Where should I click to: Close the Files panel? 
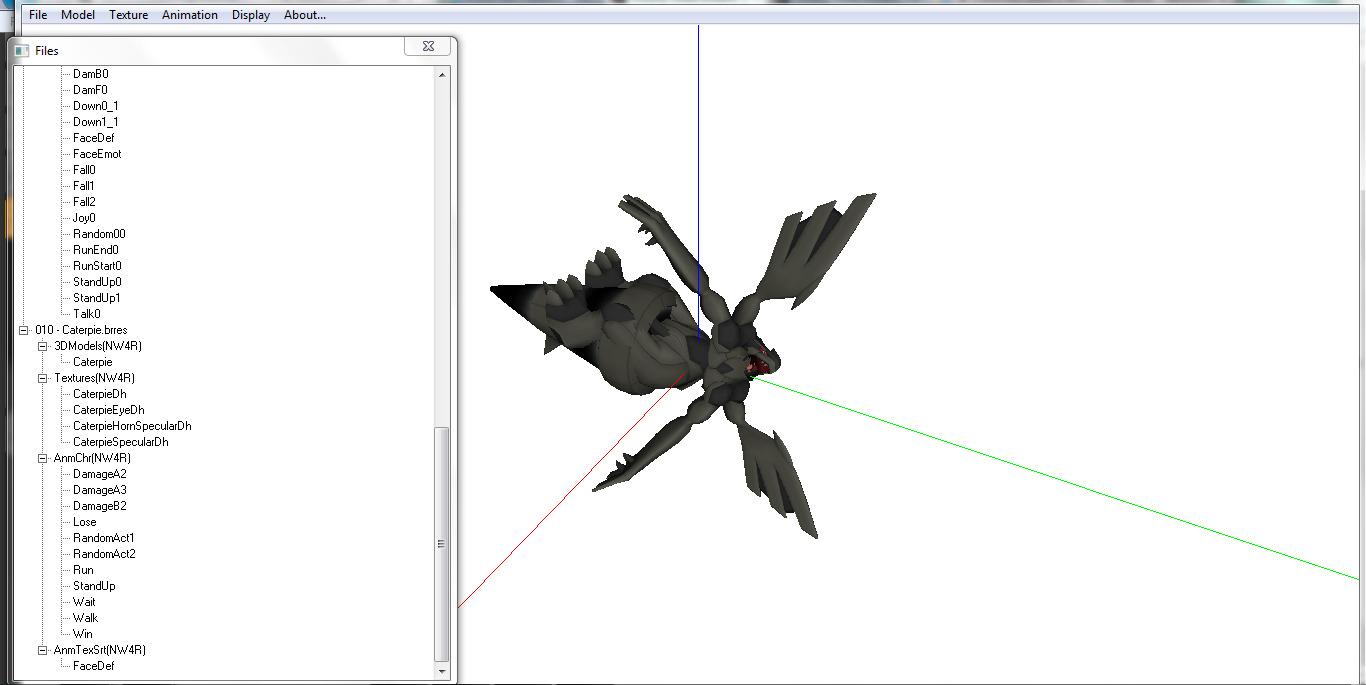point(427,47)
